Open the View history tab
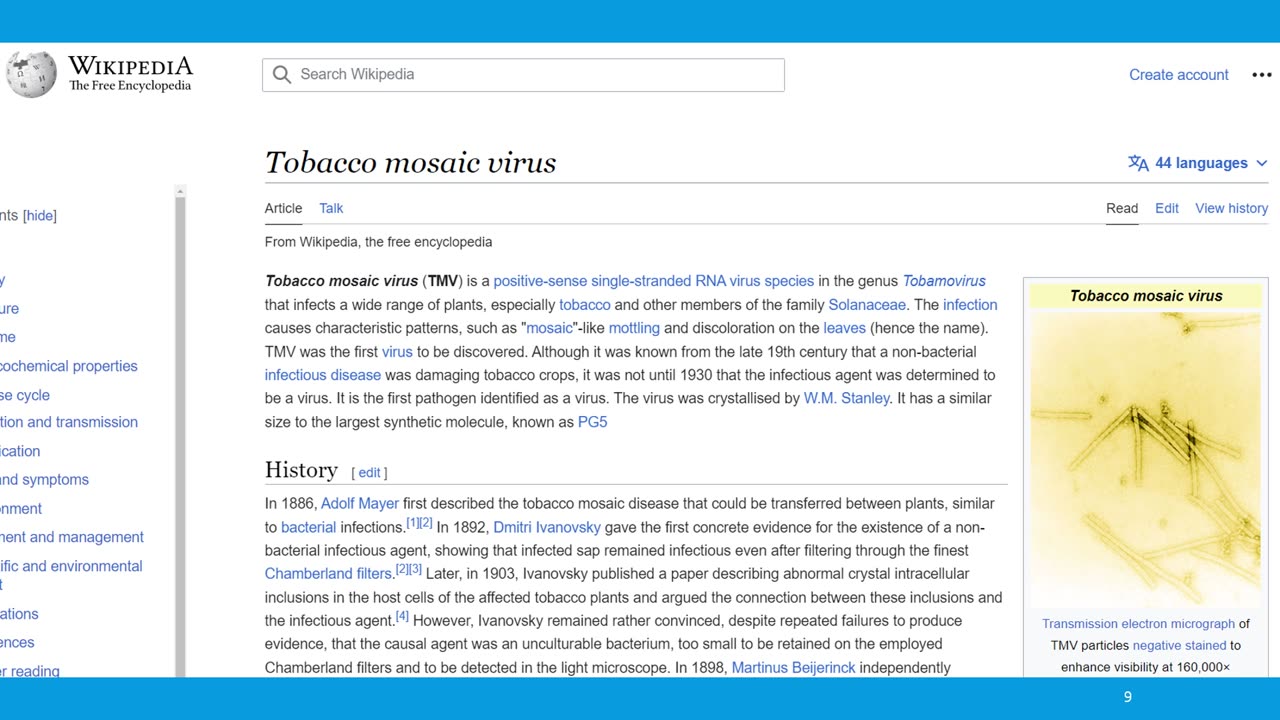 click(x=1231, y=208)
